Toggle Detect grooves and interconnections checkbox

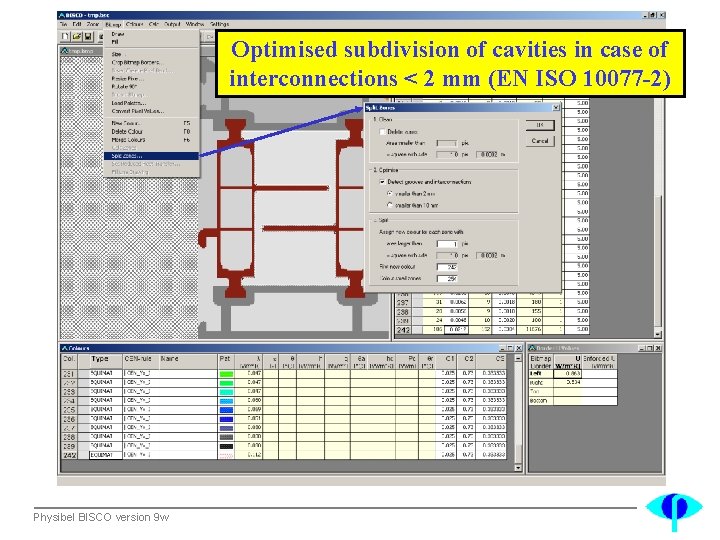point(382,182)
